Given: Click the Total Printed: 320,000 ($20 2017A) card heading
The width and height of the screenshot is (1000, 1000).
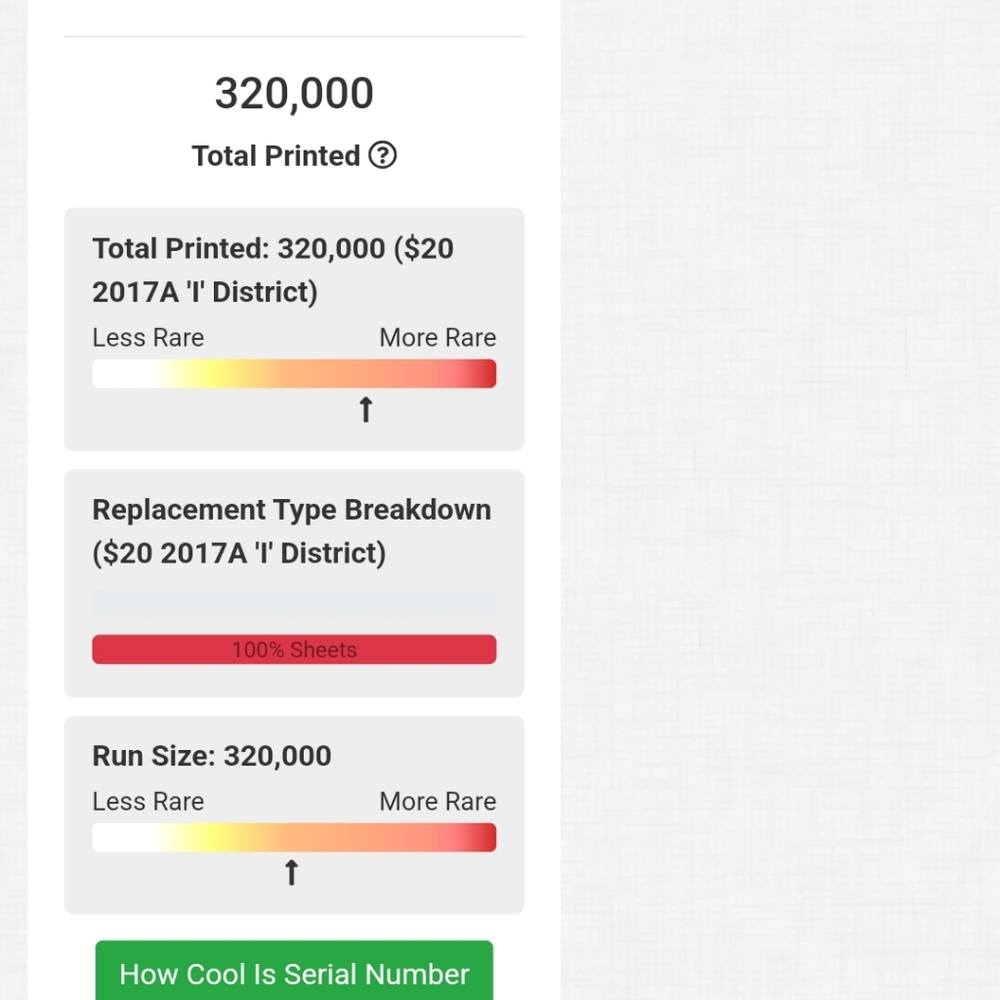Looking at the screenshot, I should [273, 270].
